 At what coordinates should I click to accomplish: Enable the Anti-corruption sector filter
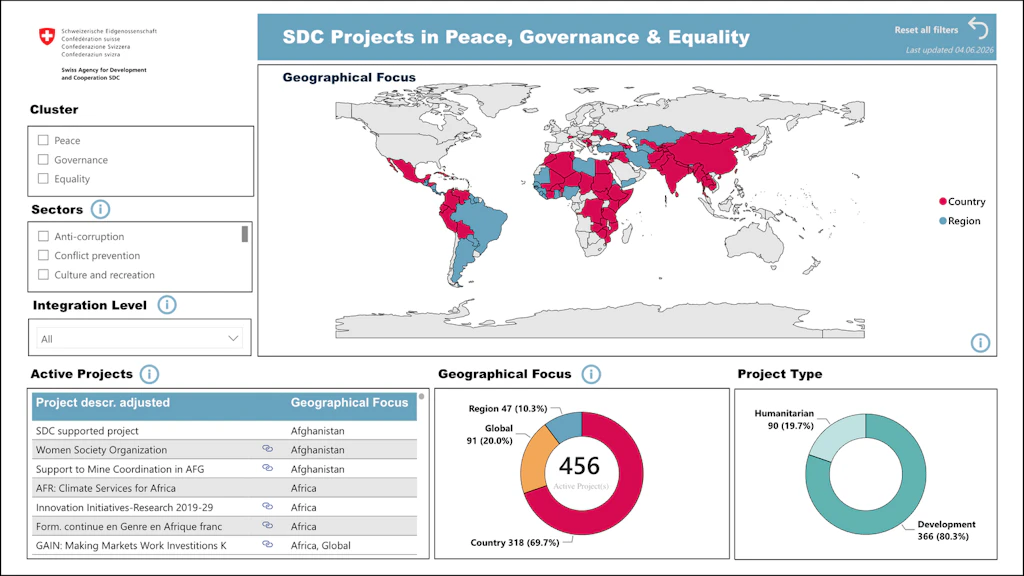coord(43,236)
